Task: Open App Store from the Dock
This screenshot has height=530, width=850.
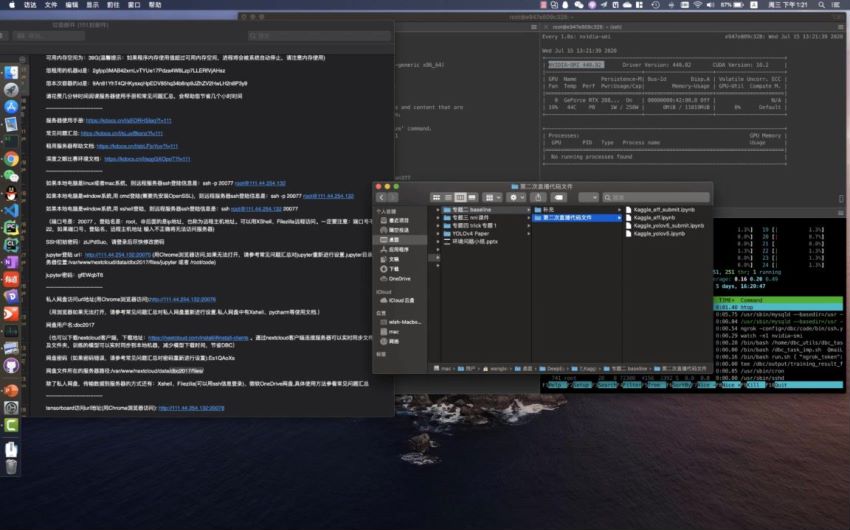Action: pos(11,107)
